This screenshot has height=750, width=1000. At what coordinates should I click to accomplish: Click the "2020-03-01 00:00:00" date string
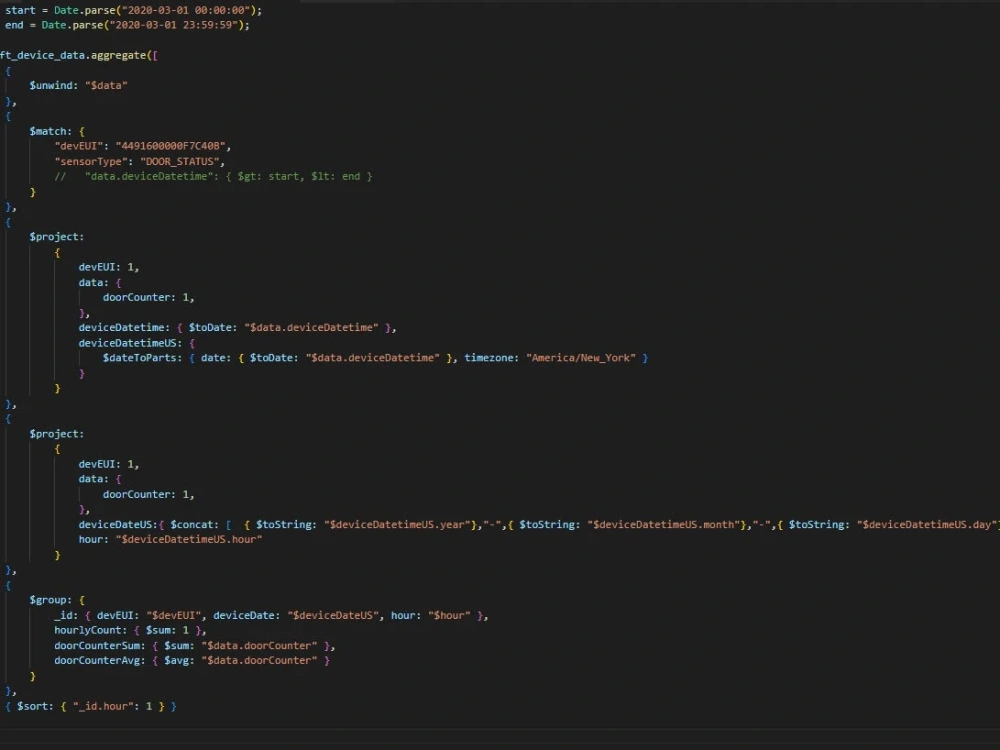(x=186, y=10)
